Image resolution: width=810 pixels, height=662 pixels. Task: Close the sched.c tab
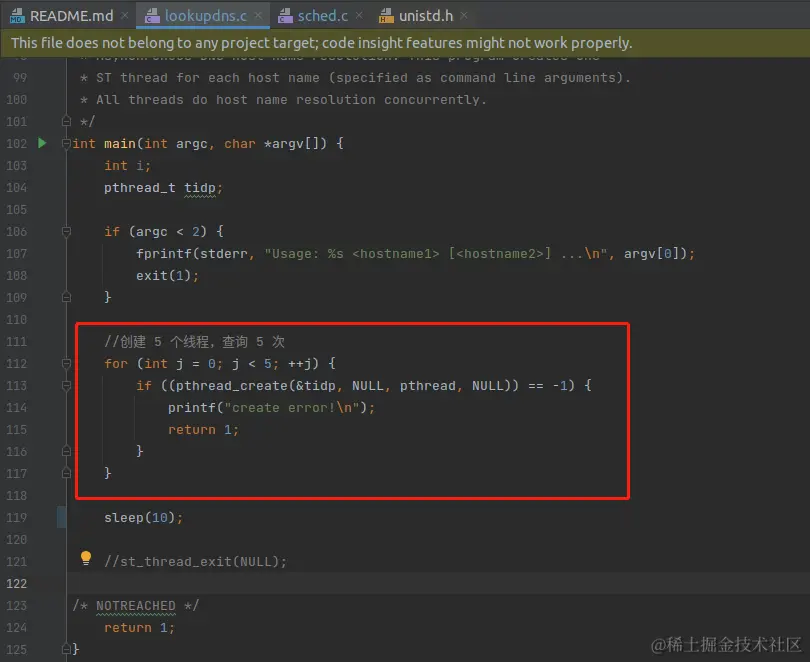359,16
